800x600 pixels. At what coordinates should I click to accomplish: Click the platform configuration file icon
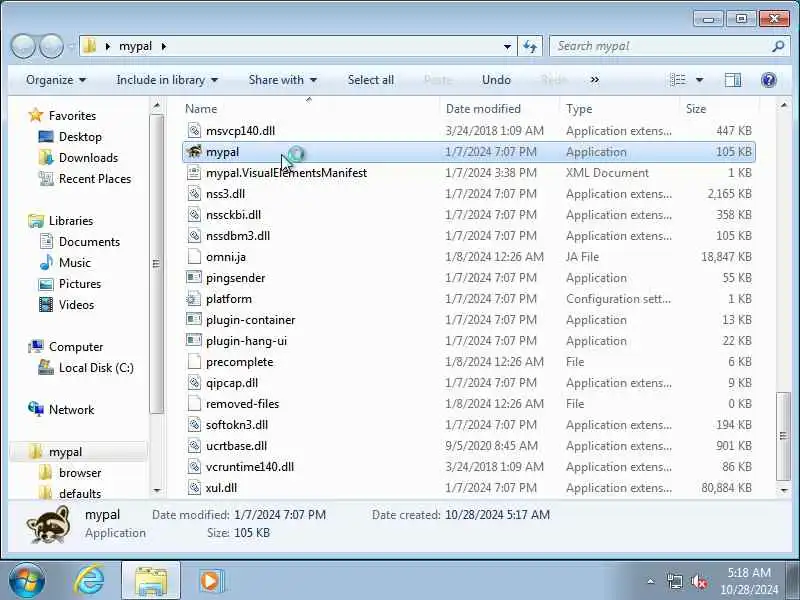[x=194, y=298]
